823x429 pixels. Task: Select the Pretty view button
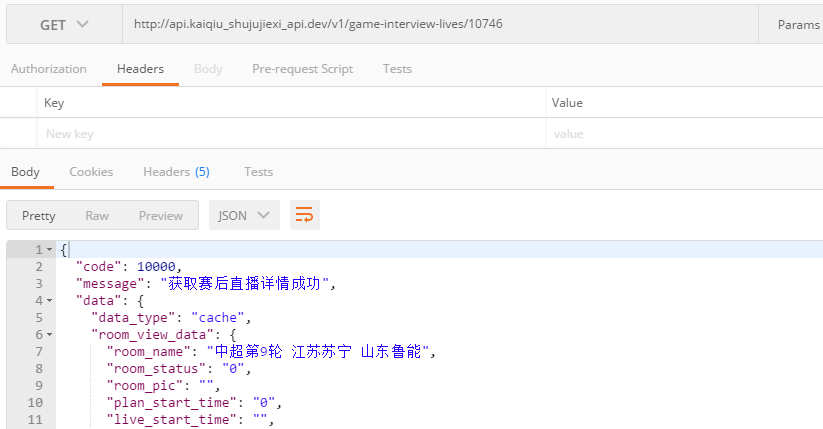[x=39, y=216]
